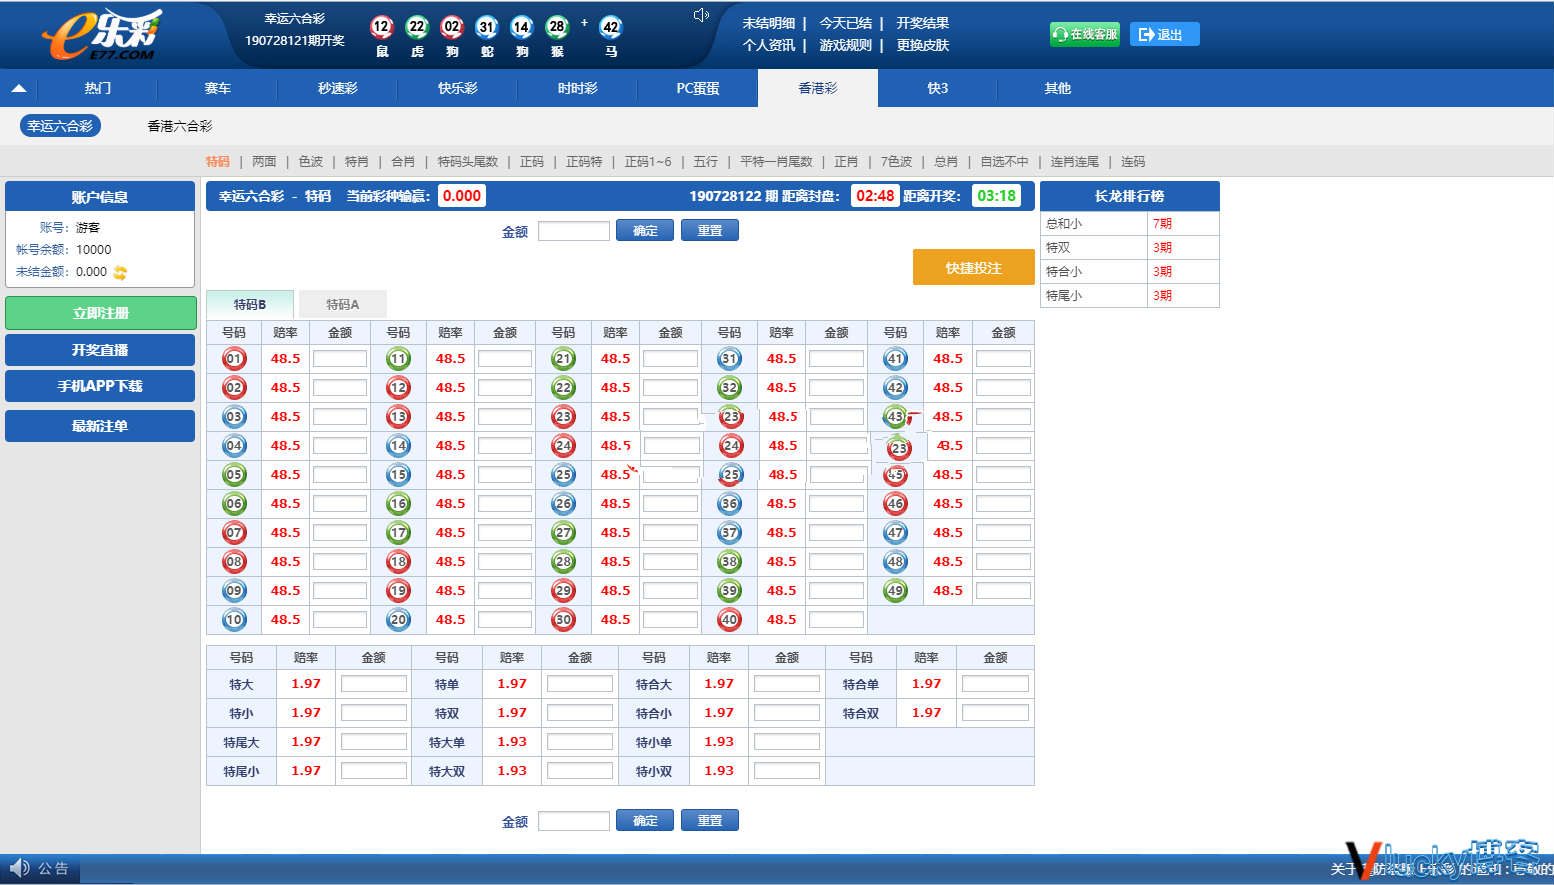Select red ball number 30
The image size is (1554, 885).
coord(564,620)
